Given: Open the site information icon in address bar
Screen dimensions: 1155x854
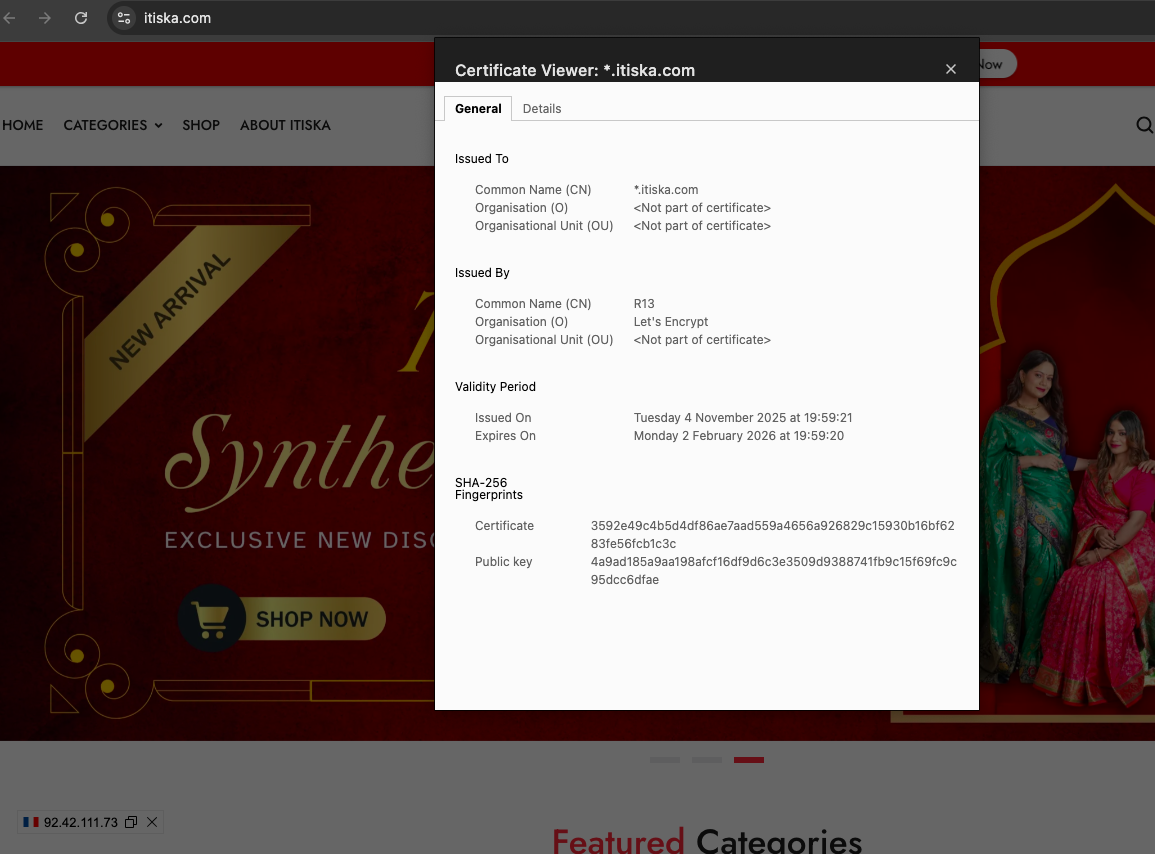Looking at the screenshot, I should (124, 18).
